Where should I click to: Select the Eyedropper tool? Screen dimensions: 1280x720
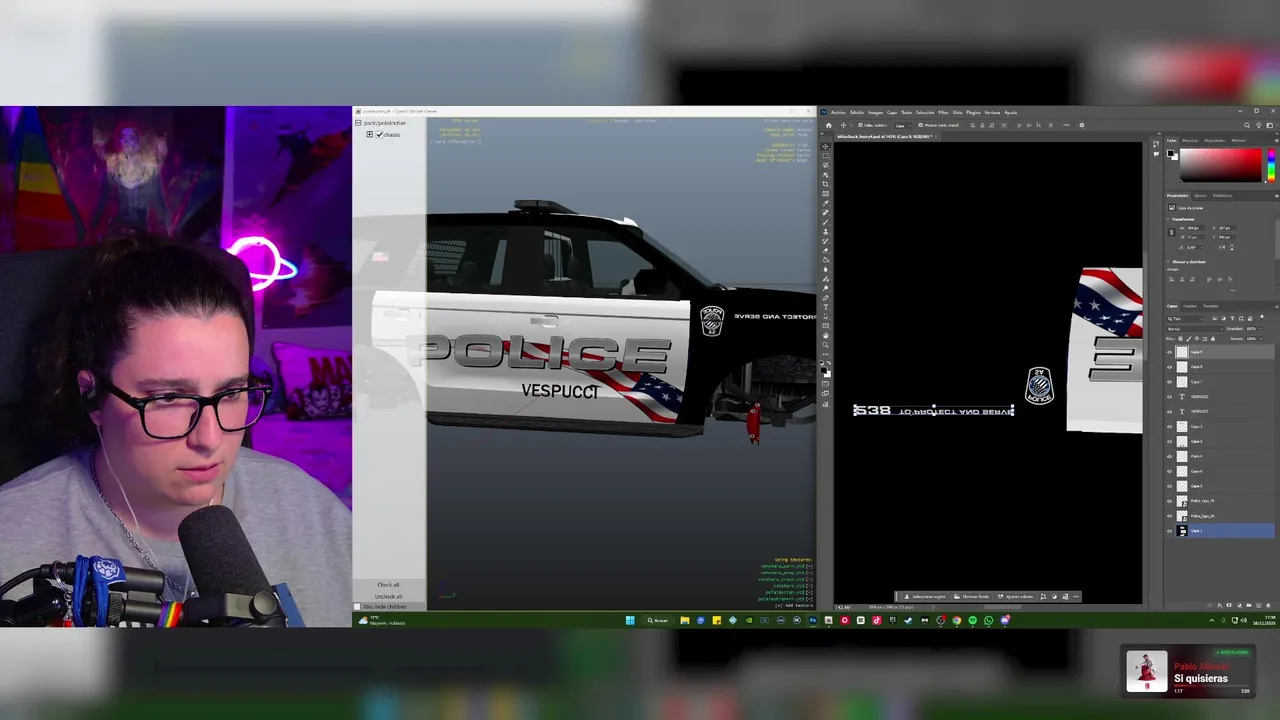pos(825,203)
